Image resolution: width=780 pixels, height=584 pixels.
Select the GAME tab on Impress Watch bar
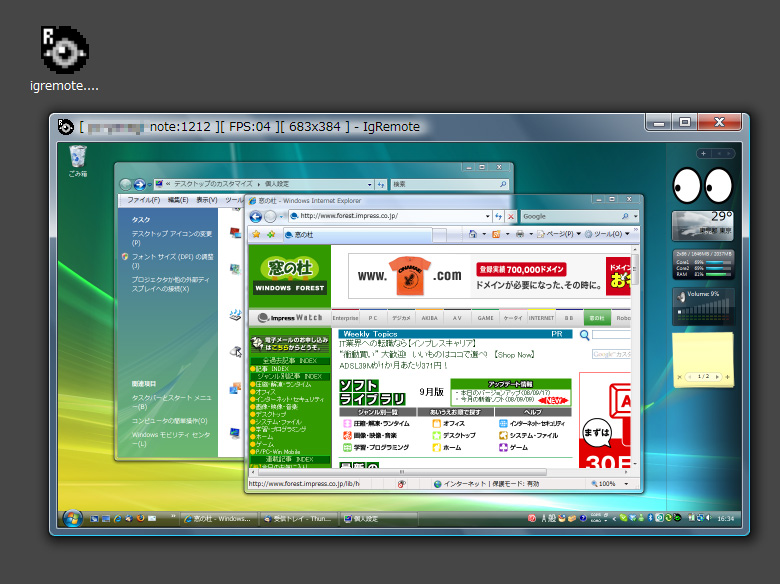[x=485, y=318]
